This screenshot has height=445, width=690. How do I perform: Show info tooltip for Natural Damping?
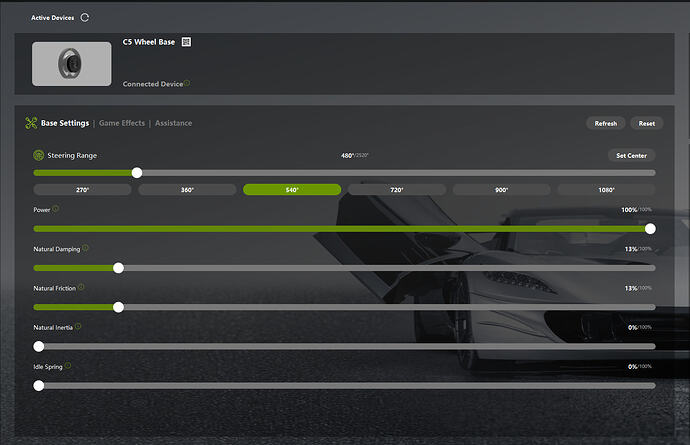pyautogui.click(x=85, y=248)
